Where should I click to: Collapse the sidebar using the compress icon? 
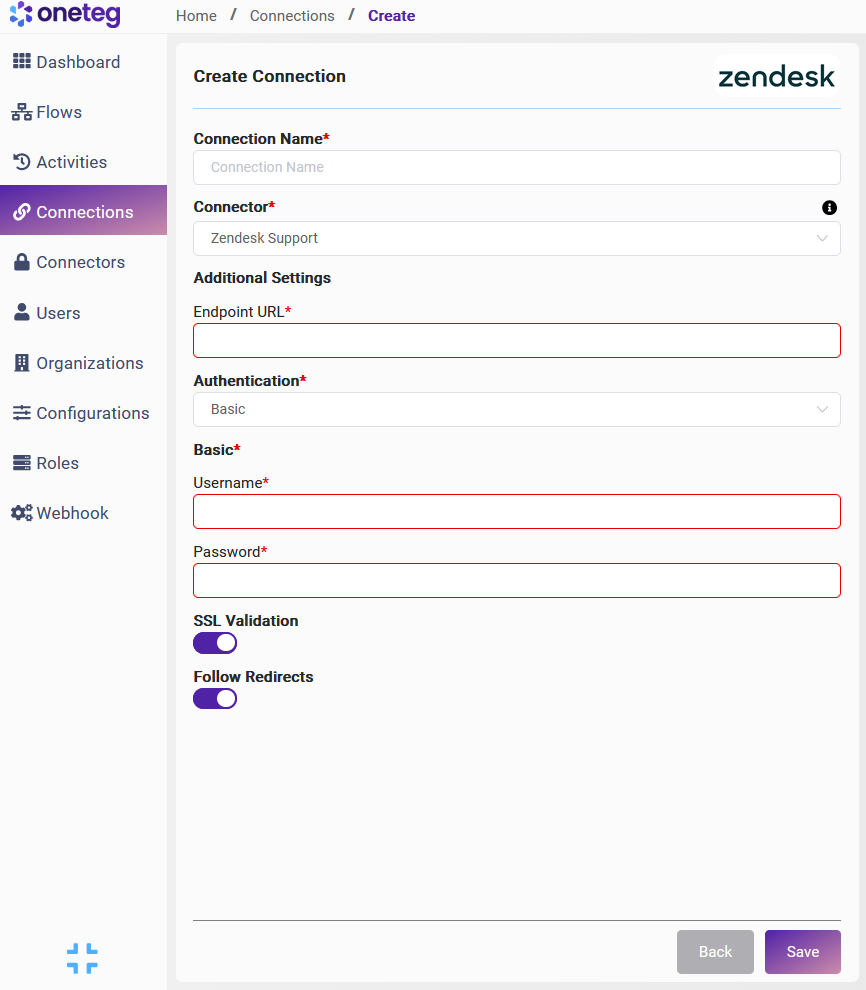click(82, 958)
